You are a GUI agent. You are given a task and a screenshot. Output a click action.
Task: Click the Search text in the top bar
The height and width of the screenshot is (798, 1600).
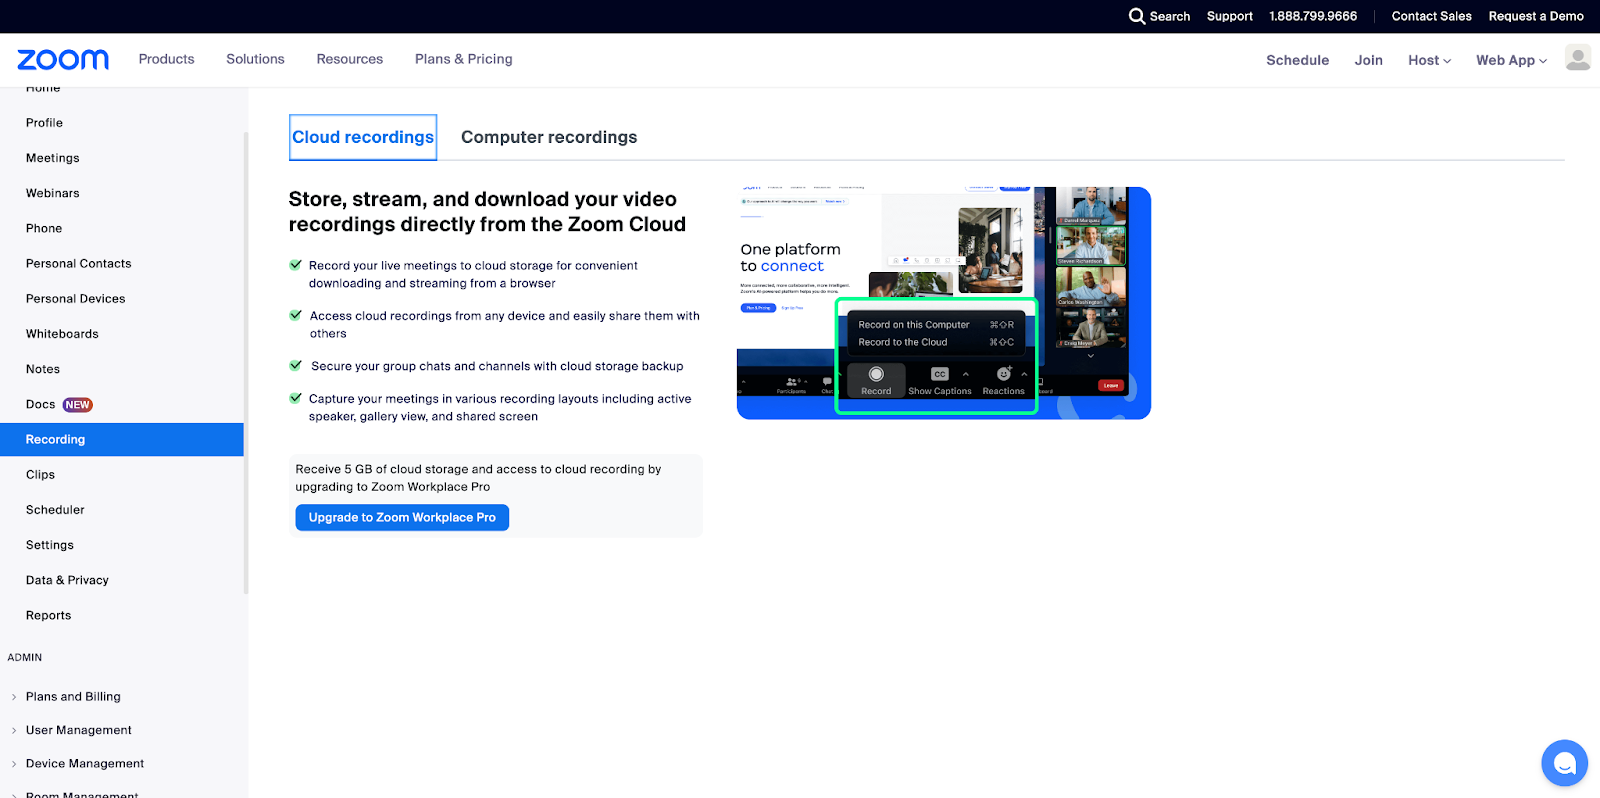(1170, 16)
